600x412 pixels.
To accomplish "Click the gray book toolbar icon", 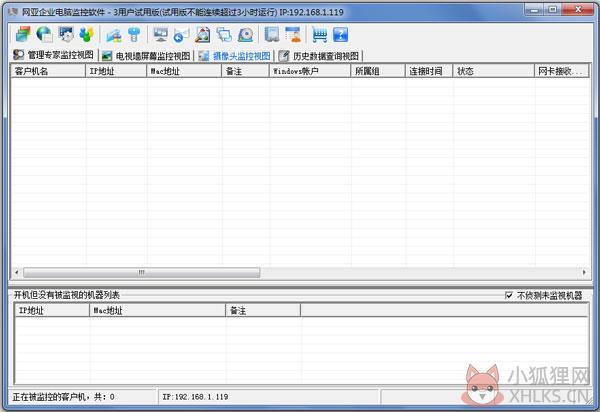I will click(x=272, y=35).
